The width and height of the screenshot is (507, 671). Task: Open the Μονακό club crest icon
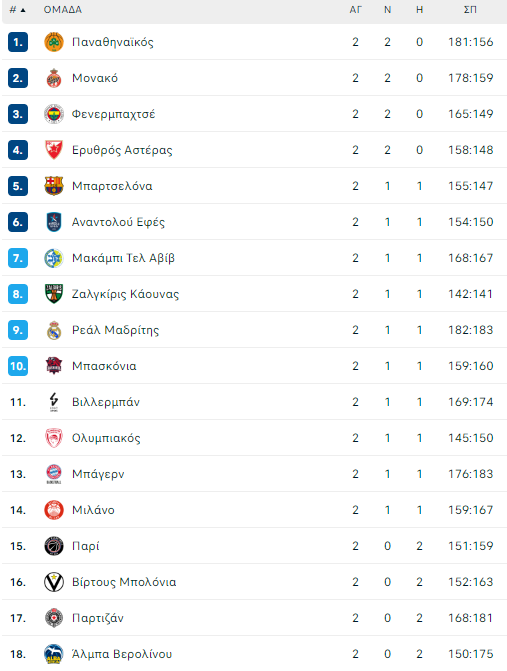[54, 78]
